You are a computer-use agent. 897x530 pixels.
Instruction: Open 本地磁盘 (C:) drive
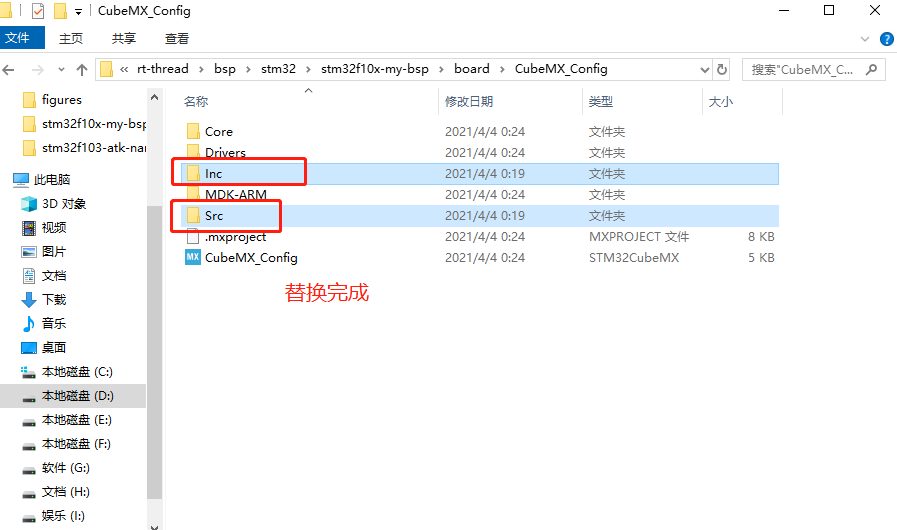click(x=77, y=372)
